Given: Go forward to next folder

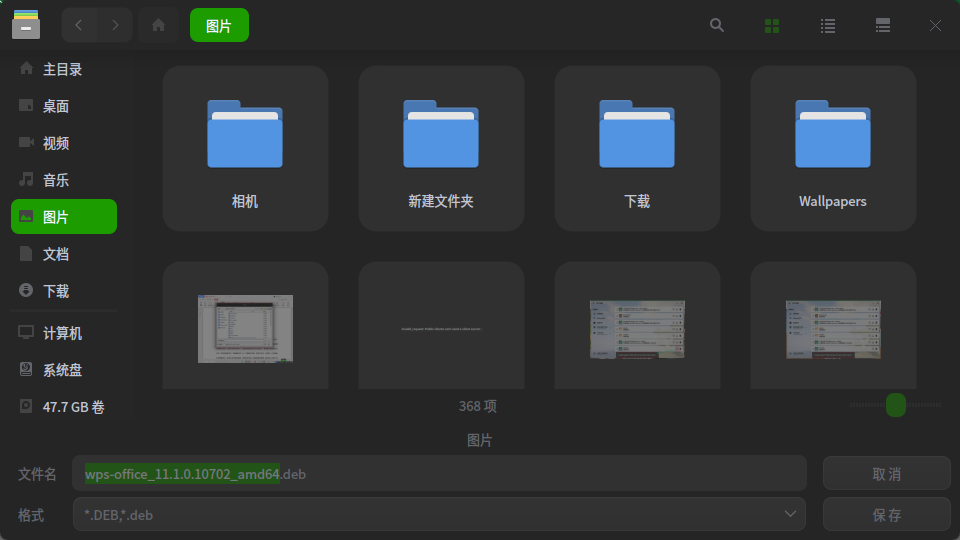Looking at the screenshot, I should (x=115, y=25).
